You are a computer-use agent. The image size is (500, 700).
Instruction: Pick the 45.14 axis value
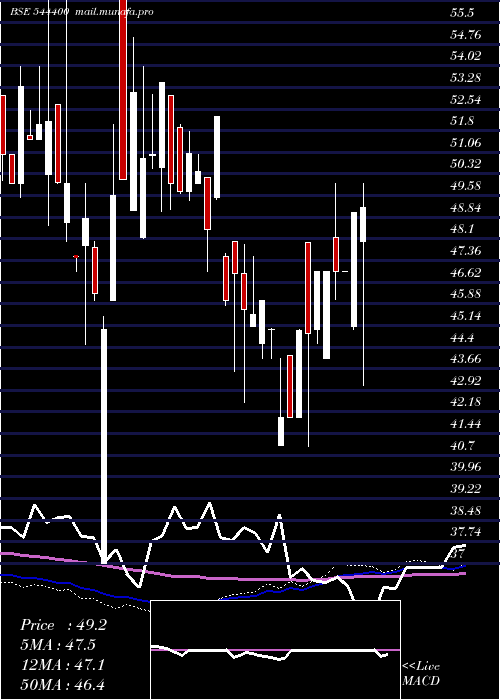point(466,316)
